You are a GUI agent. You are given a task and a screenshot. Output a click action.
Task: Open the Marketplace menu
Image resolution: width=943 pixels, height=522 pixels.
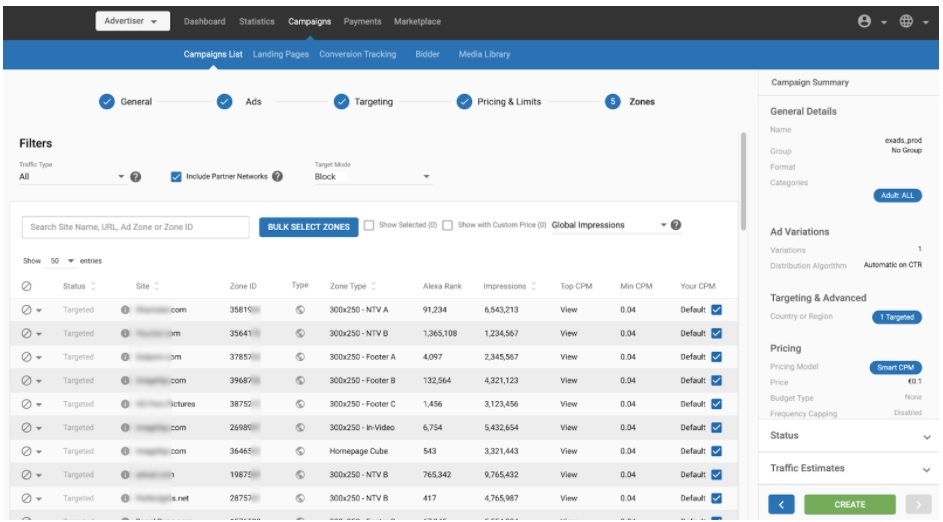[417, 21]
